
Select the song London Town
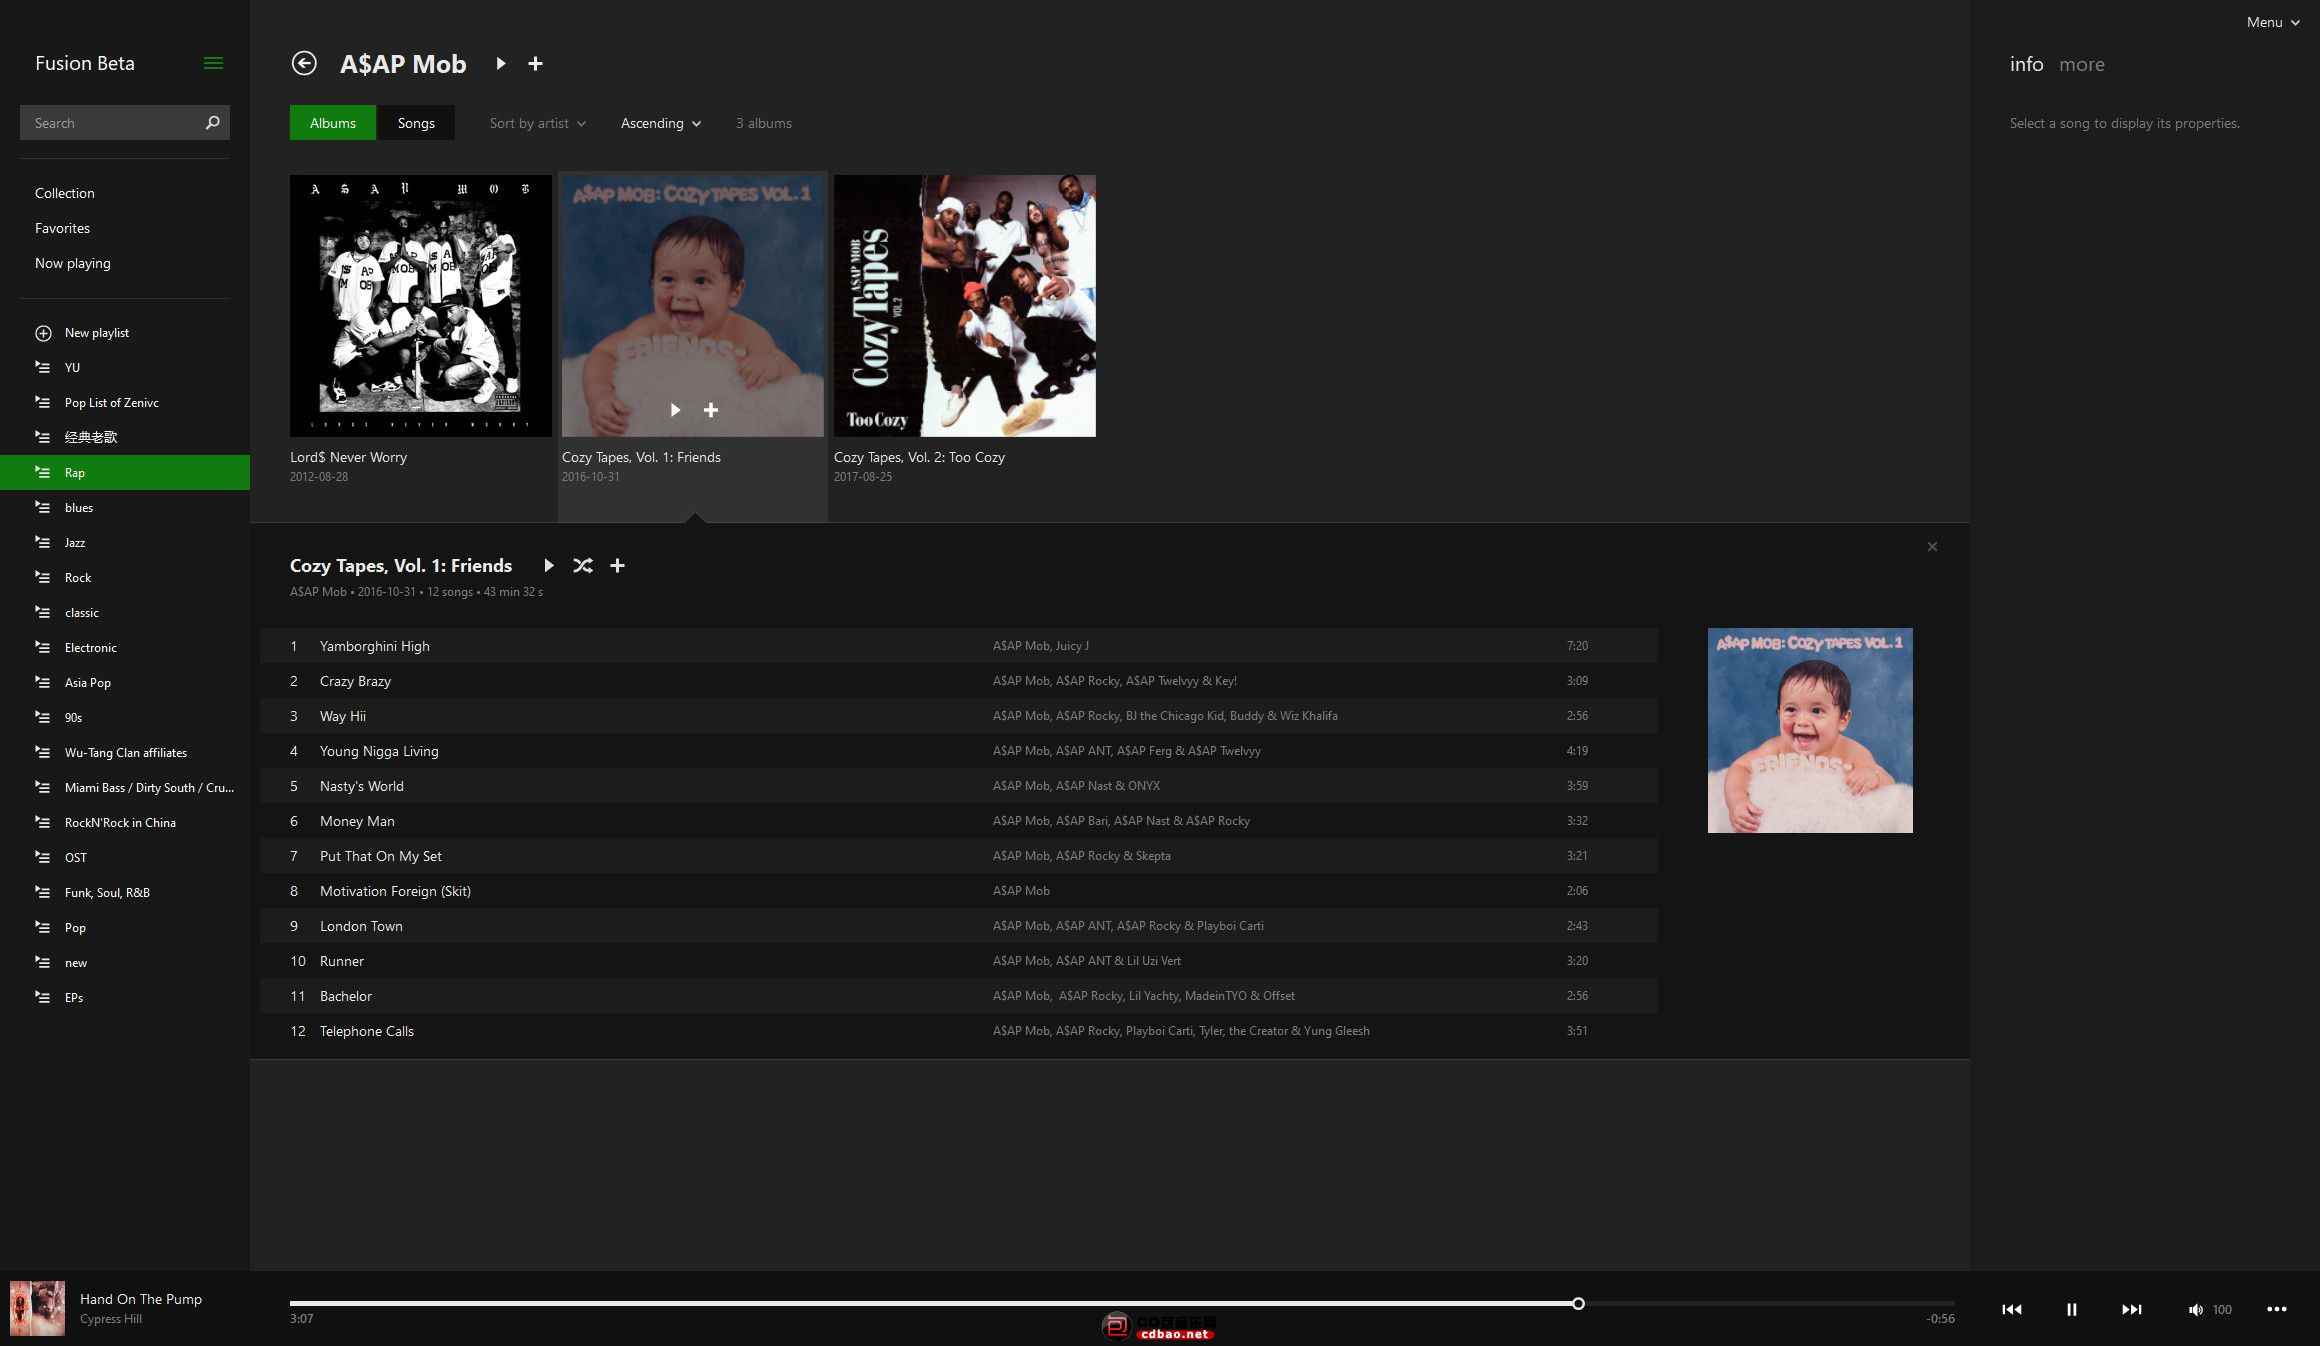pos(959,926)
